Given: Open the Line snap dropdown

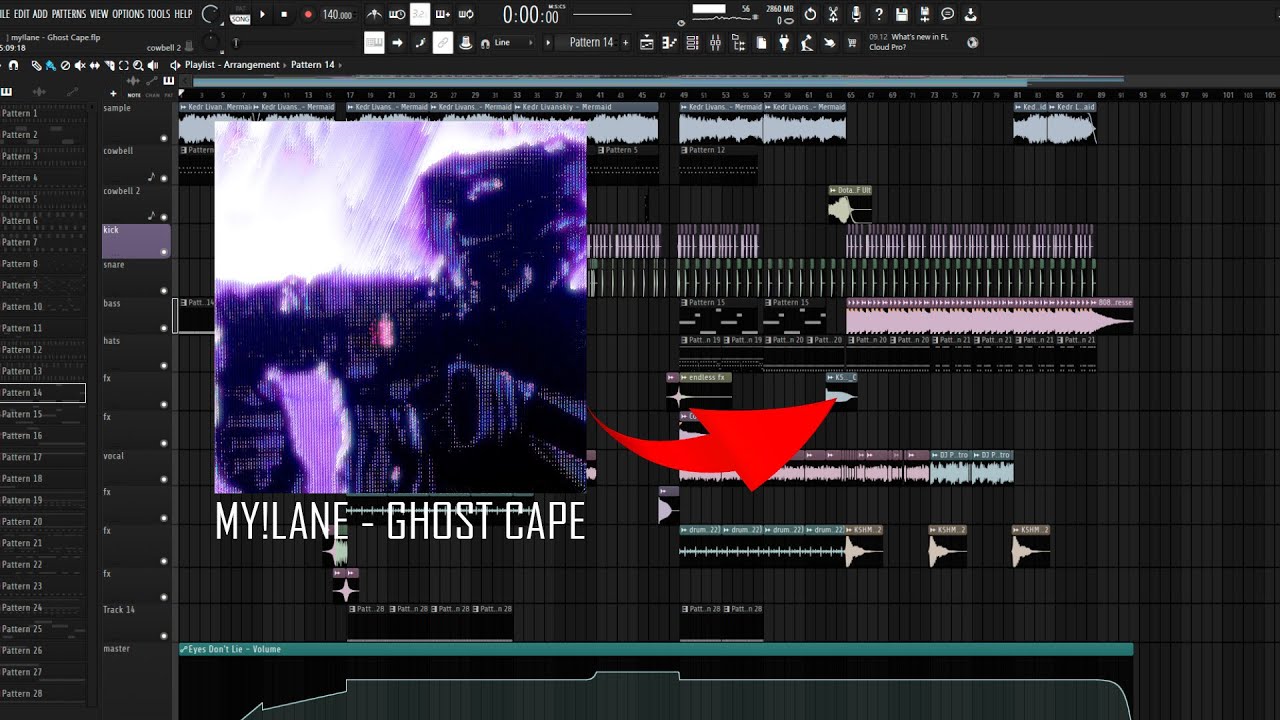Looking at the screenshot, I should click(x=516, y=43).
